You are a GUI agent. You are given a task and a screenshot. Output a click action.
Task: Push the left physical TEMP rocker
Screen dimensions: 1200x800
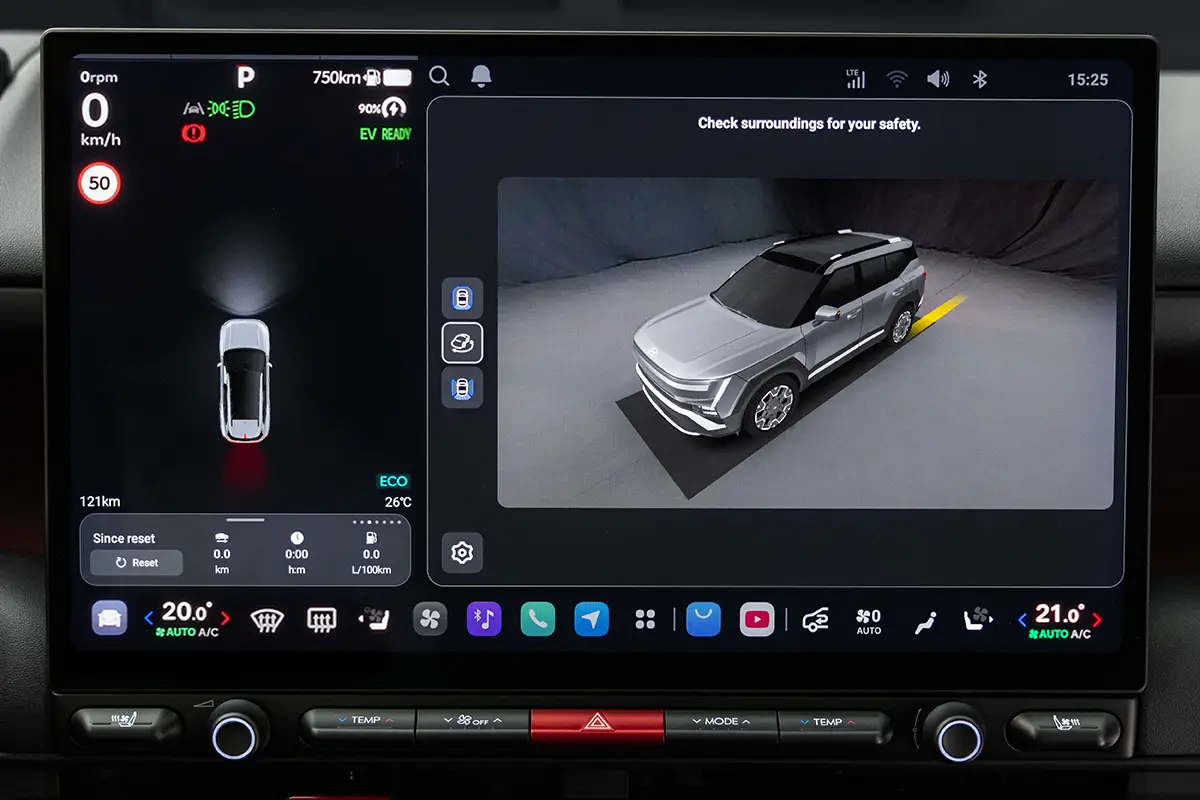(357, 725)
